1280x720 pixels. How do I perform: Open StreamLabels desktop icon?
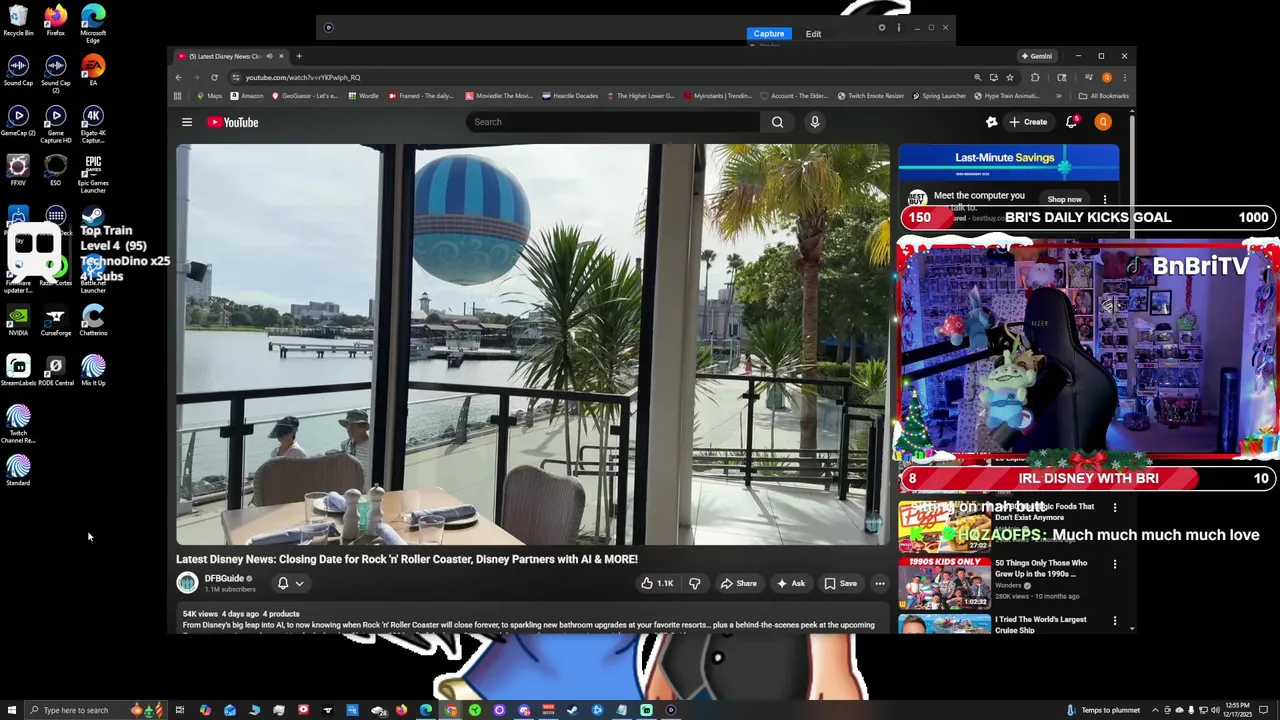pos(18,370)
